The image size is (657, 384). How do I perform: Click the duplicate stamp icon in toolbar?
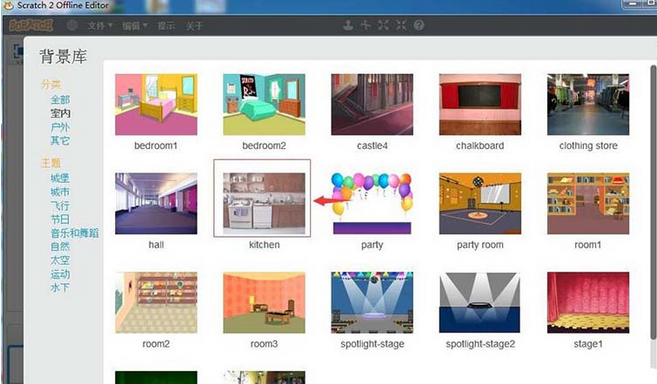[x=348, y=25]
